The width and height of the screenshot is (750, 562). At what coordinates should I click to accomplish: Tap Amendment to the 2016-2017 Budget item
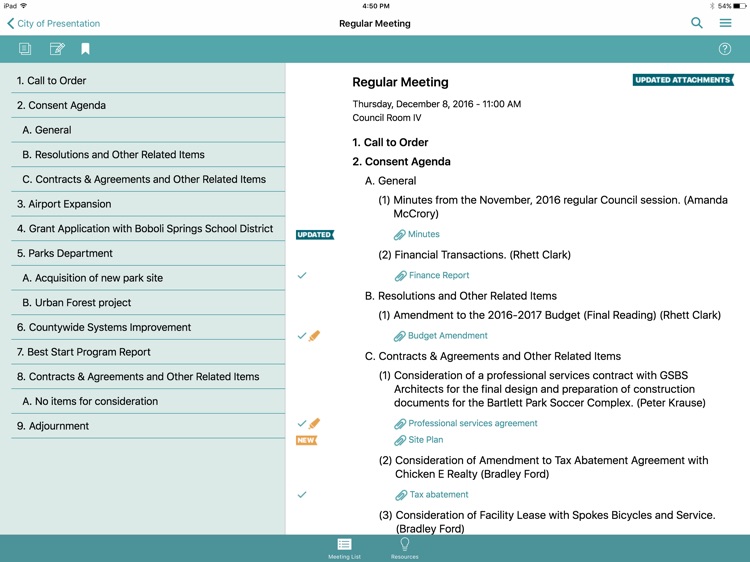point(549,315)
